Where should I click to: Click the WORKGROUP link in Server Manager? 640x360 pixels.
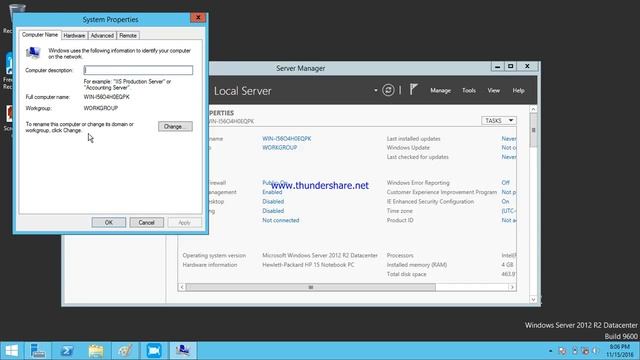coord(280,148)
